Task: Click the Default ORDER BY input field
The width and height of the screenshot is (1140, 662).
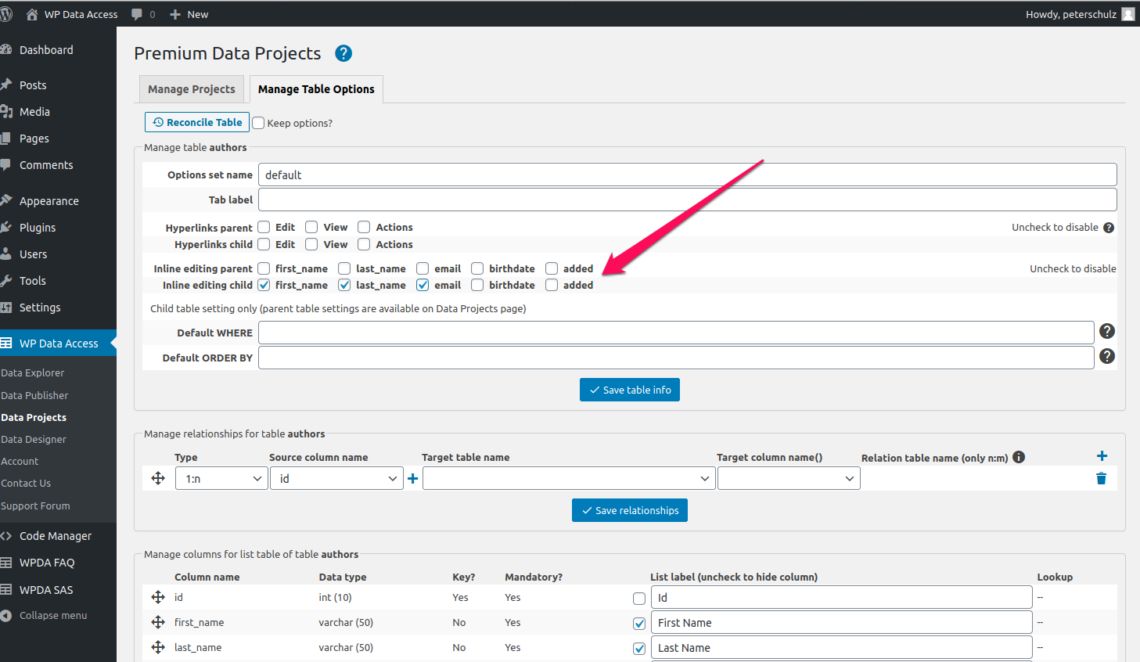Action: 676,357
